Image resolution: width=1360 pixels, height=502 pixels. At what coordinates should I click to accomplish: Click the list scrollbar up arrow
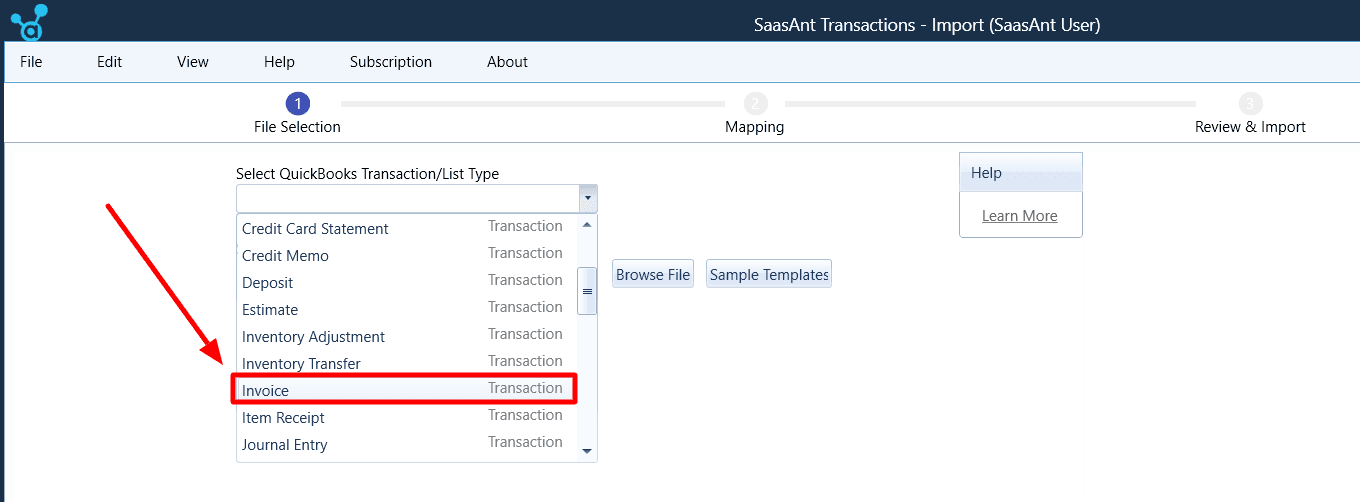tap(588, 224)
